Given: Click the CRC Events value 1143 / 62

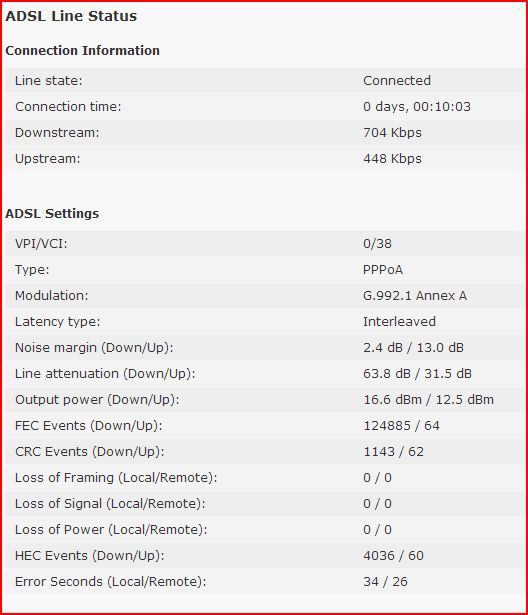Looking at the screenshot, I should [x=393, y=451].
